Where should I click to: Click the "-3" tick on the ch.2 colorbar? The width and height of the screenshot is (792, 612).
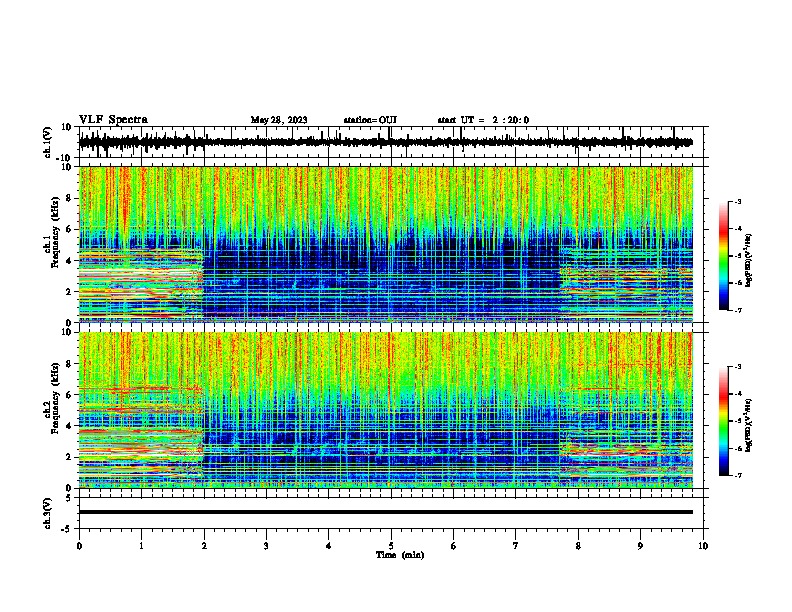(x=738, y=367)
